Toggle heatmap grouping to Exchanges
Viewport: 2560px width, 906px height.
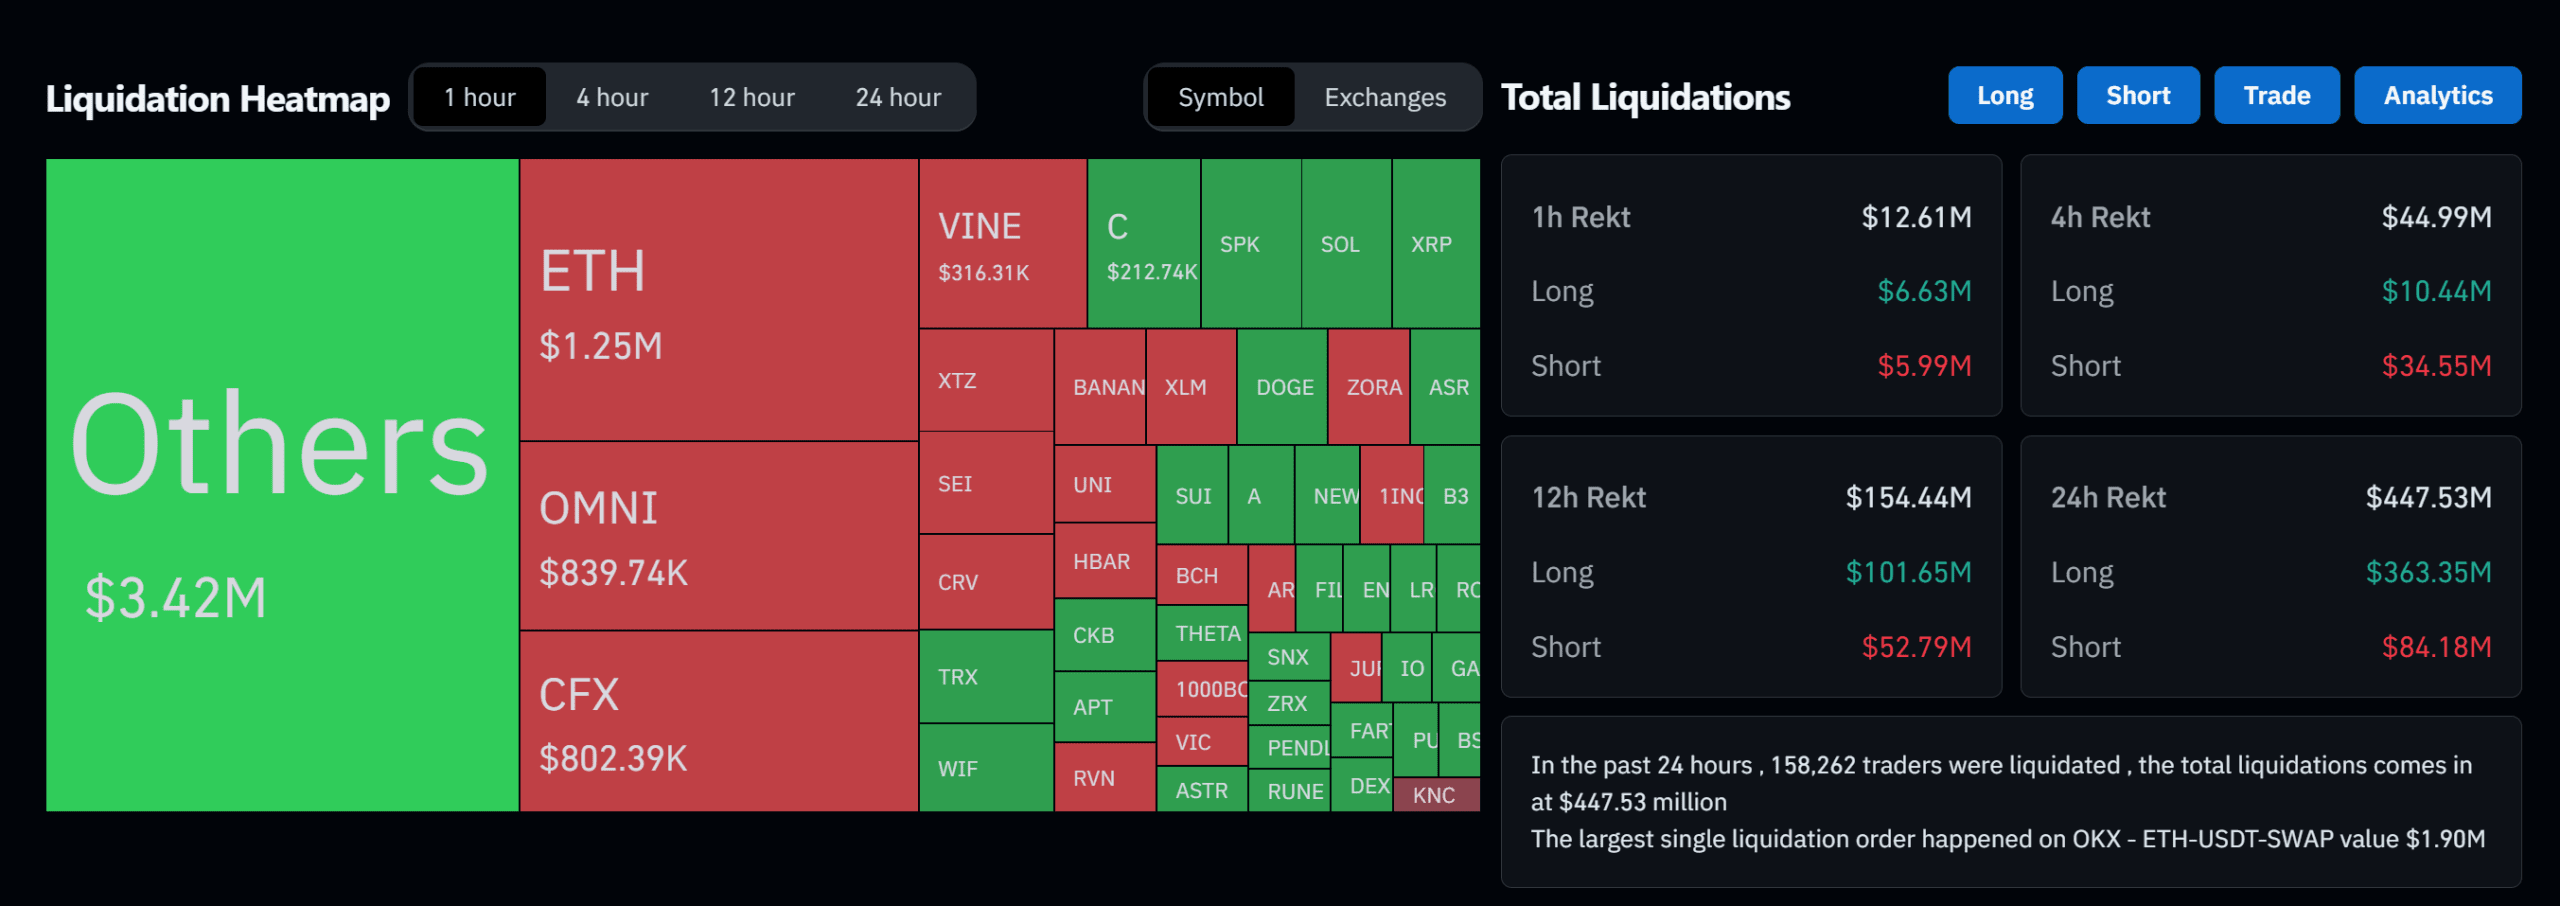tap(1384, 97)
